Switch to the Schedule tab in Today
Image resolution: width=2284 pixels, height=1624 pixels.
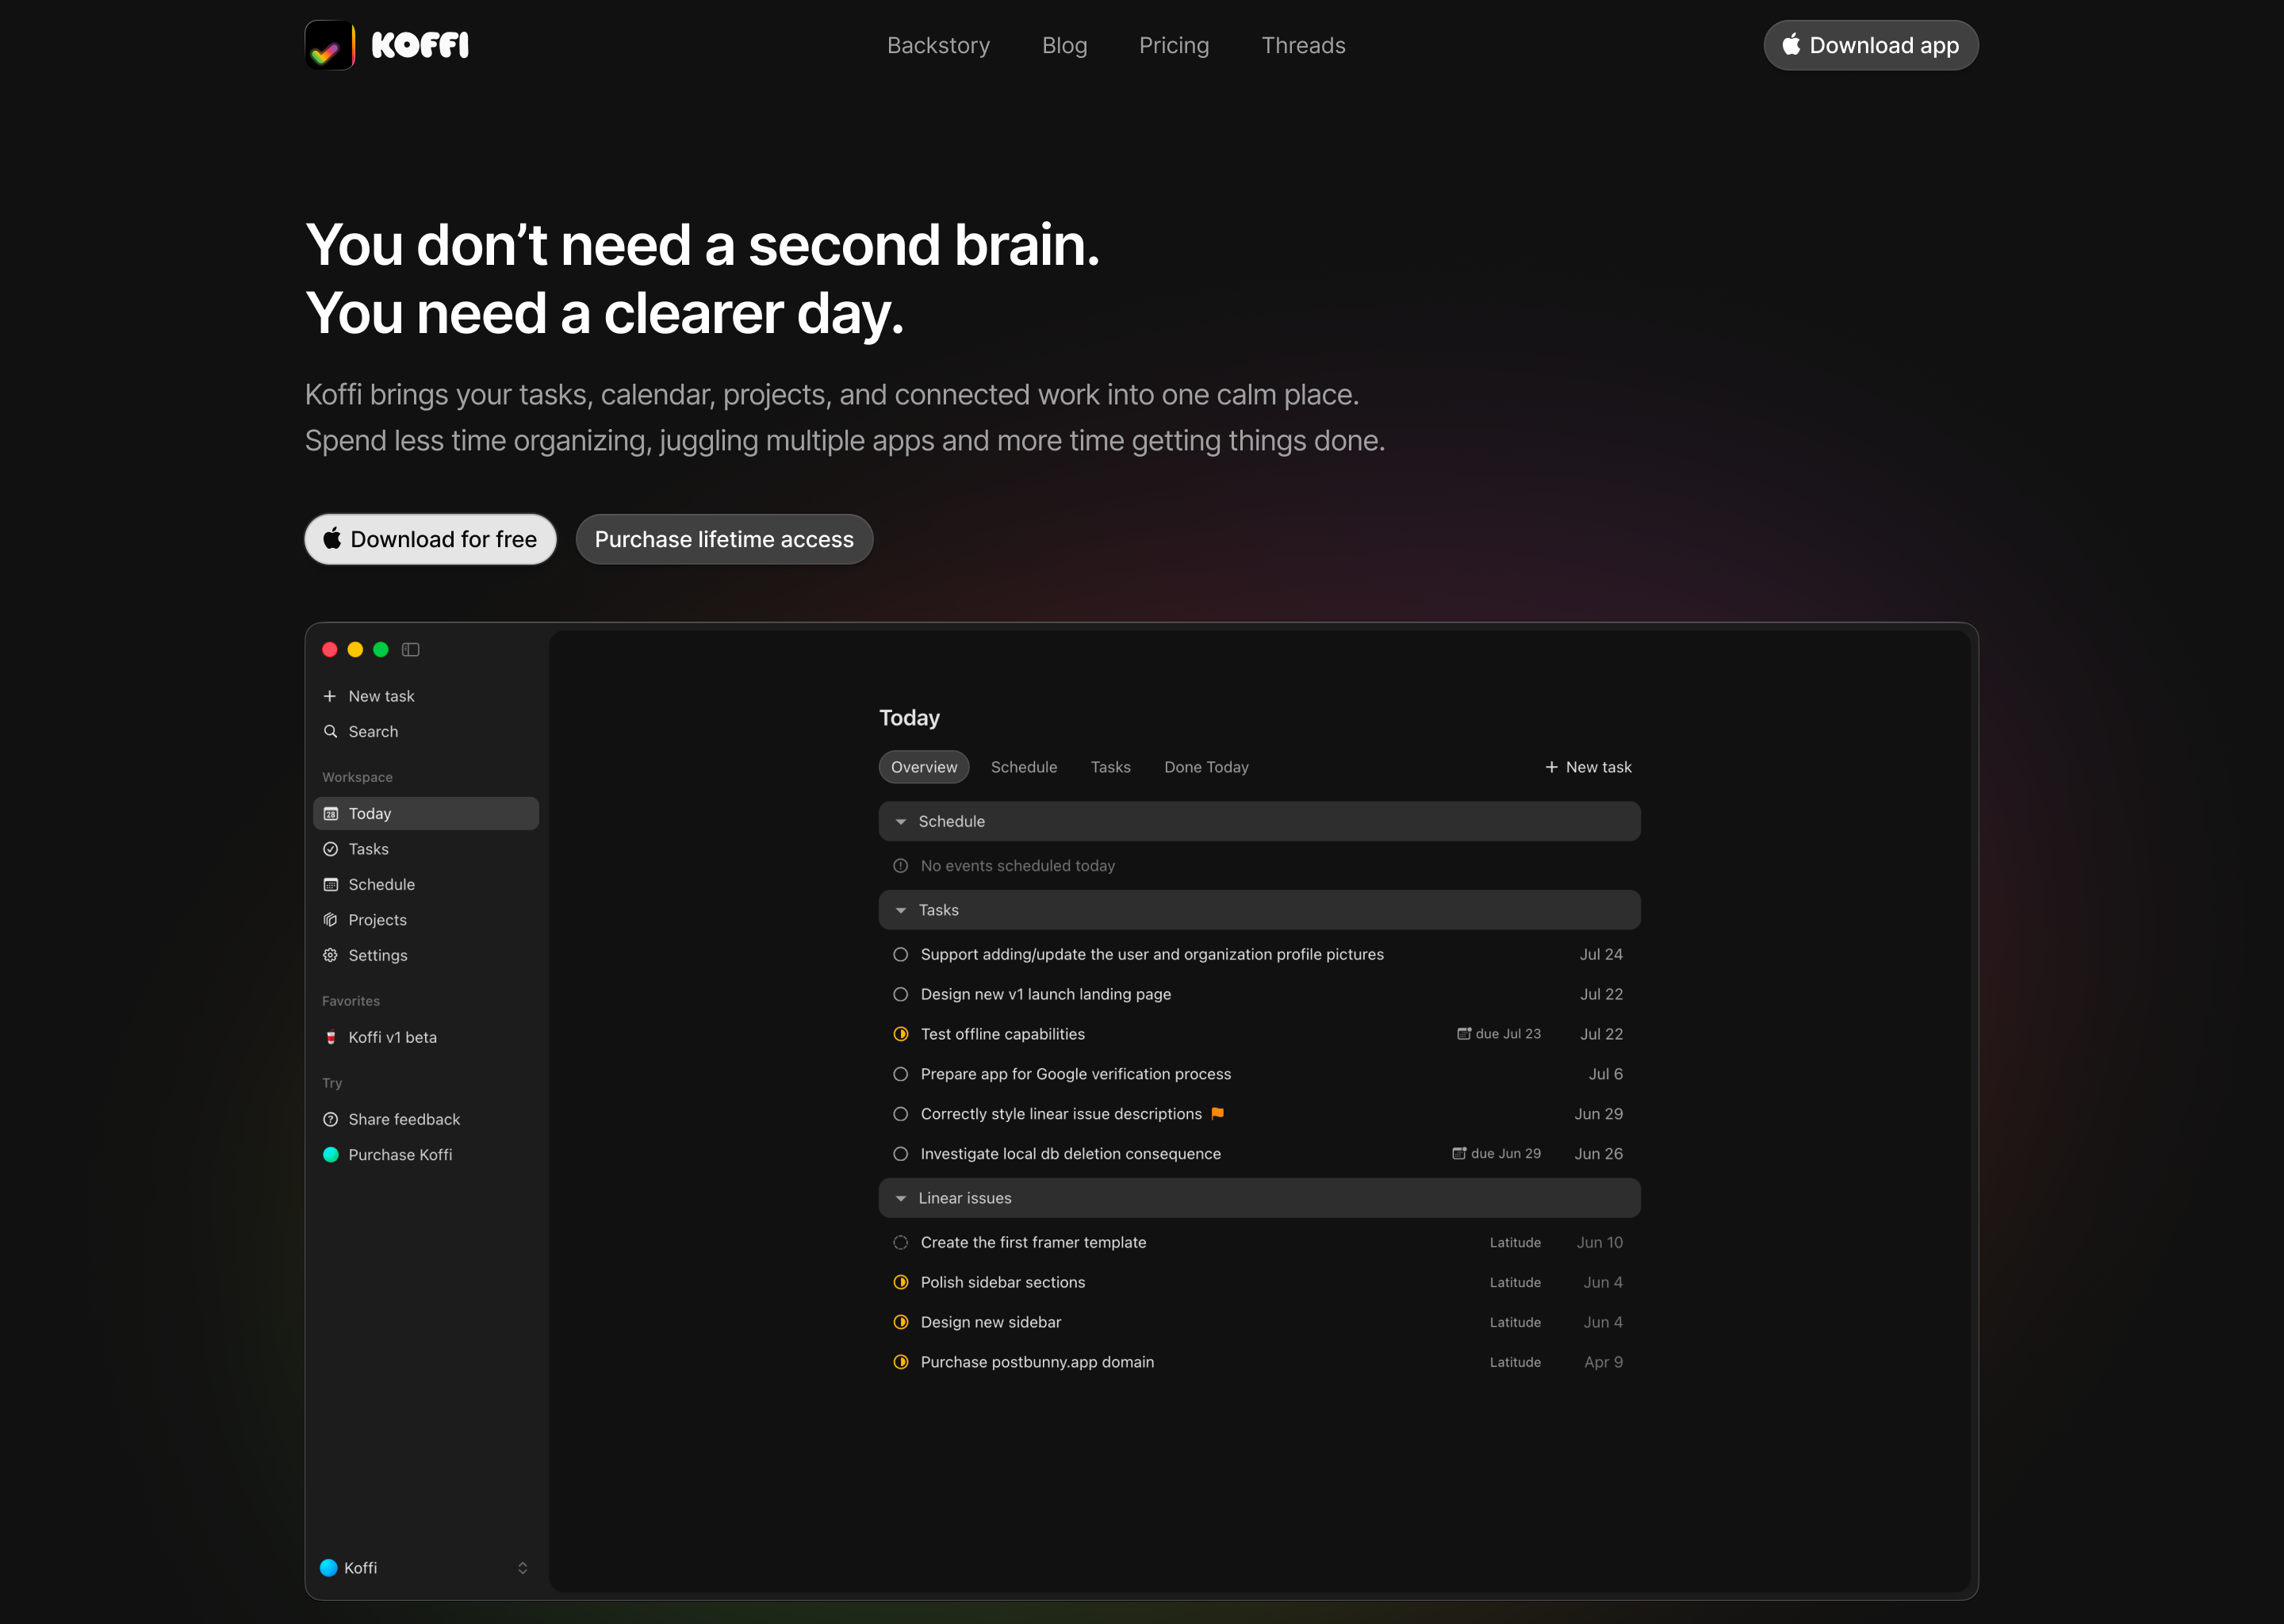point(1024,767)
